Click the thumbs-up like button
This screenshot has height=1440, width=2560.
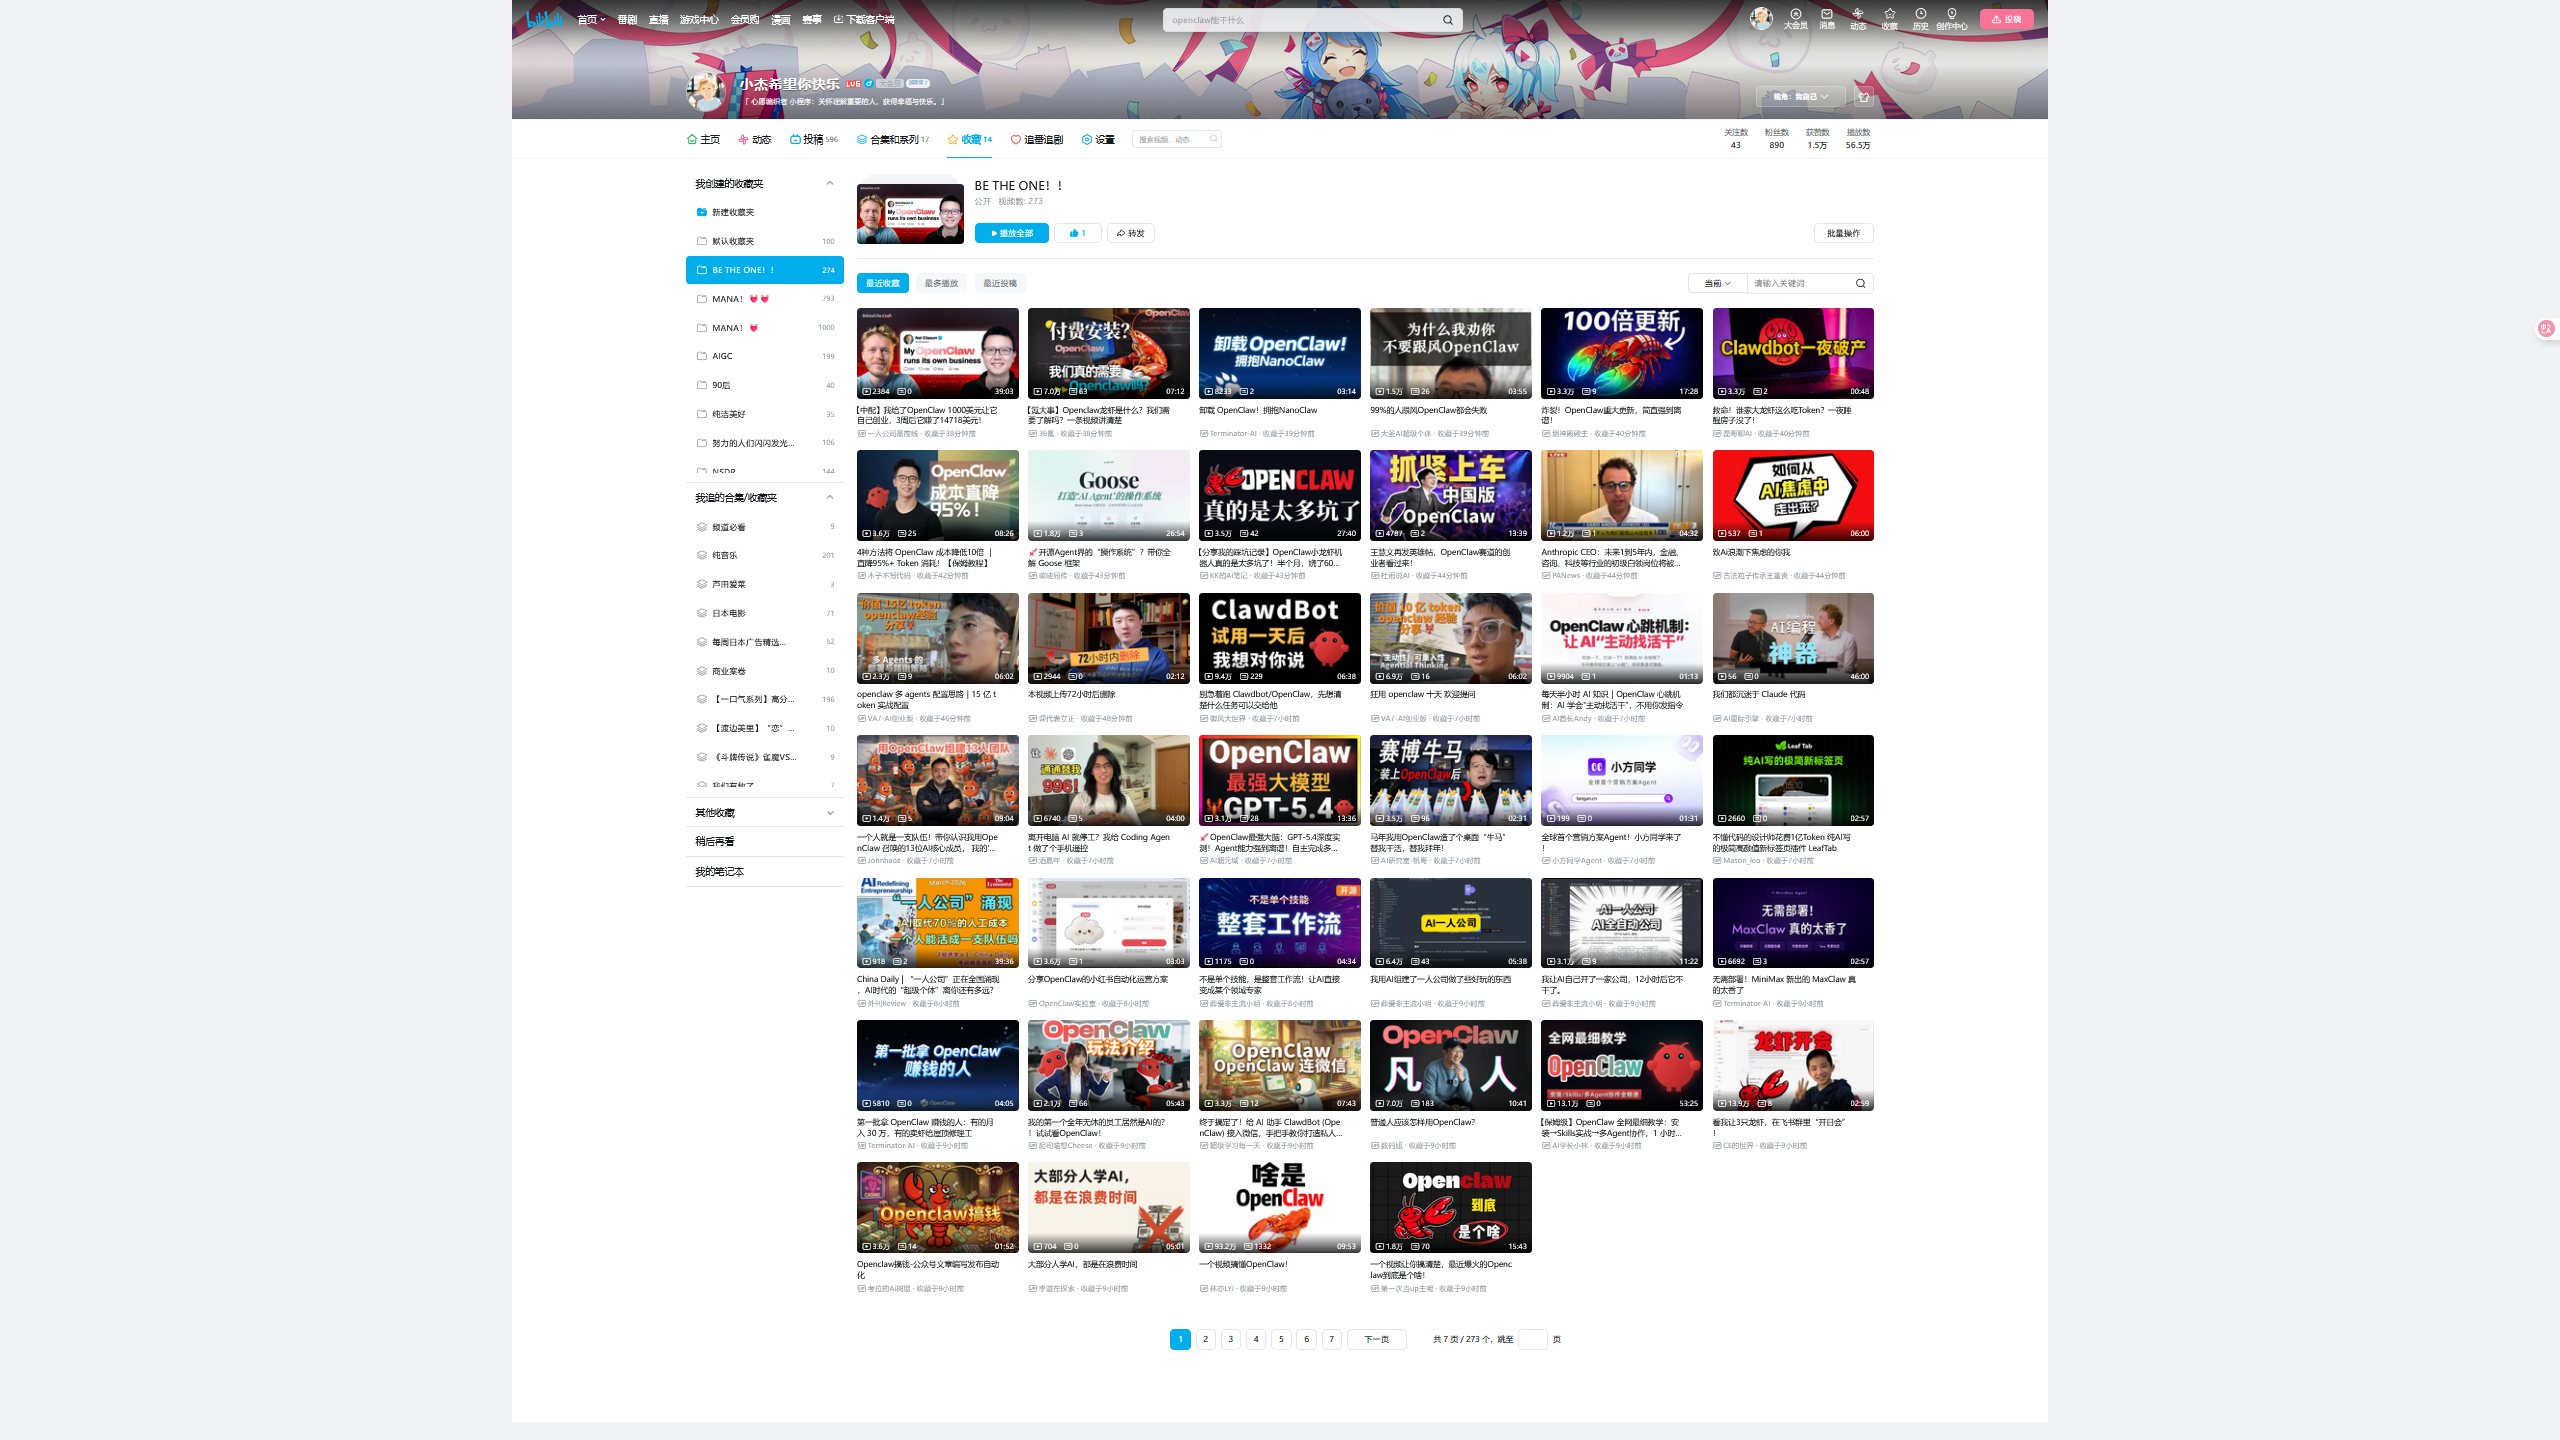point(1077,233)
